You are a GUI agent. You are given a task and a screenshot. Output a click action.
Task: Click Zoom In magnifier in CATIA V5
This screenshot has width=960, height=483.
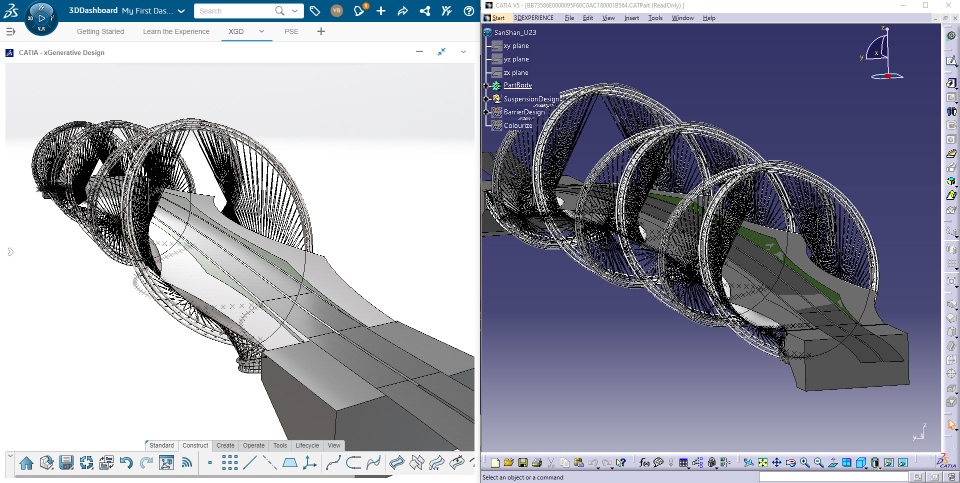(804, 463)
